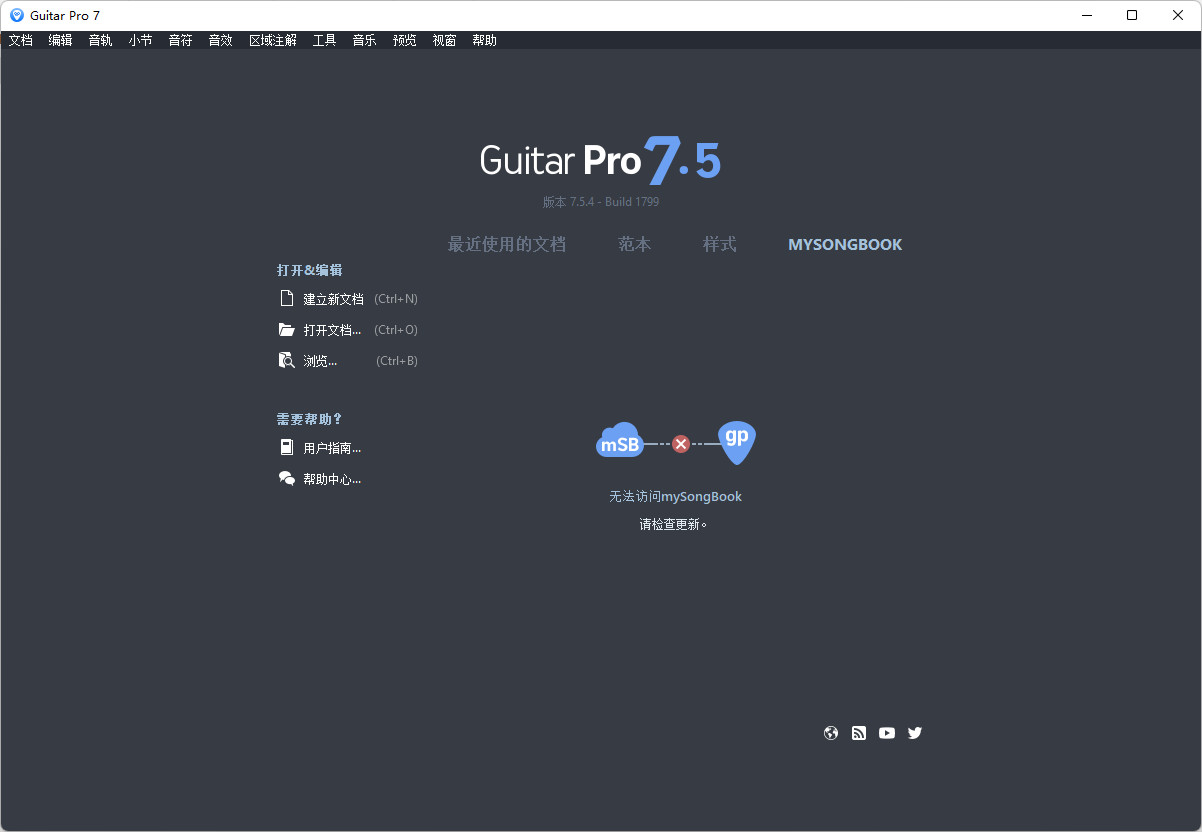Viewport: 1202px width, 832px height.
Task: Click the new document page icon
Action: 287,299
